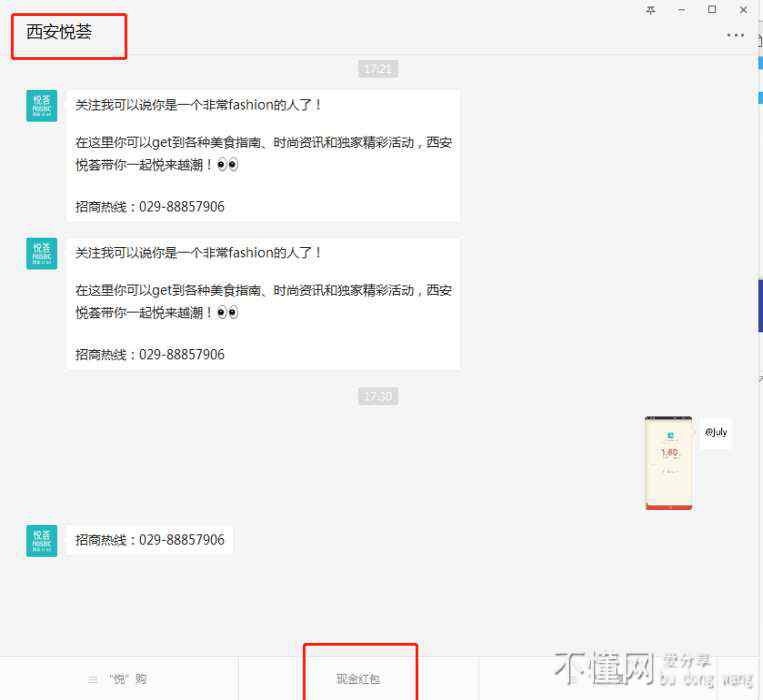Click the avatar next to the last hotline message
Image resolution: width=763 pixels, height=700 pixels.
pos(41,541)
